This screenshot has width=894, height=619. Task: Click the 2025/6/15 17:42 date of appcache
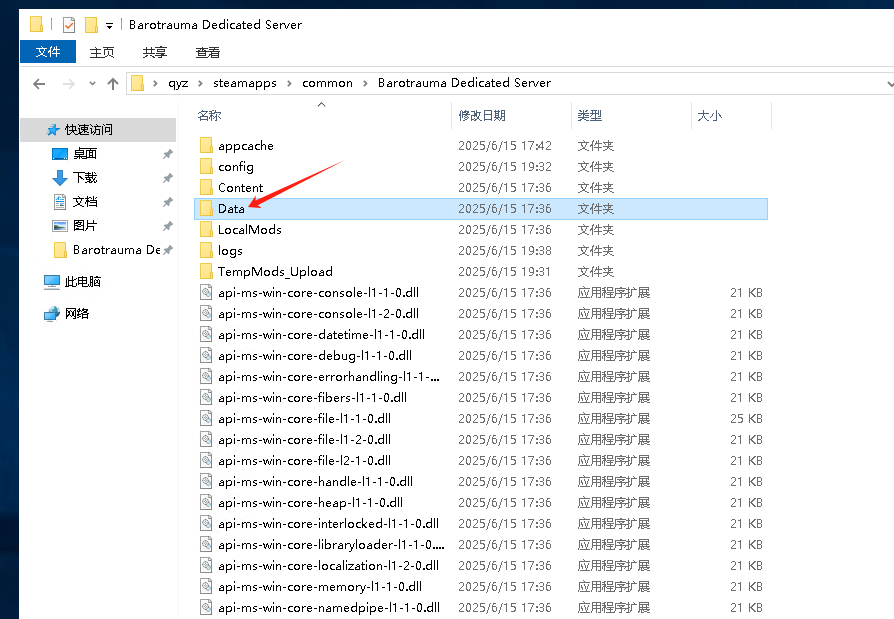coord(505,145)
